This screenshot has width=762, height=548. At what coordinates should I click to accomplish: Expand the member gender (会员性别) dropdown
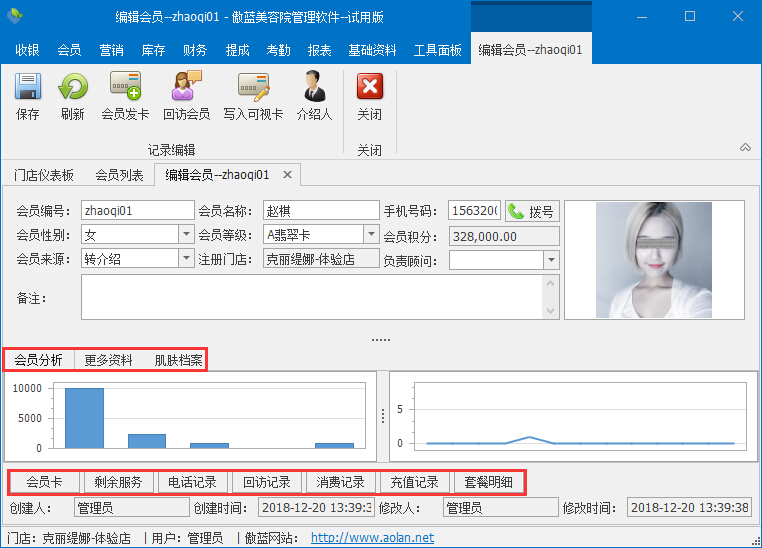click(185, 235)
